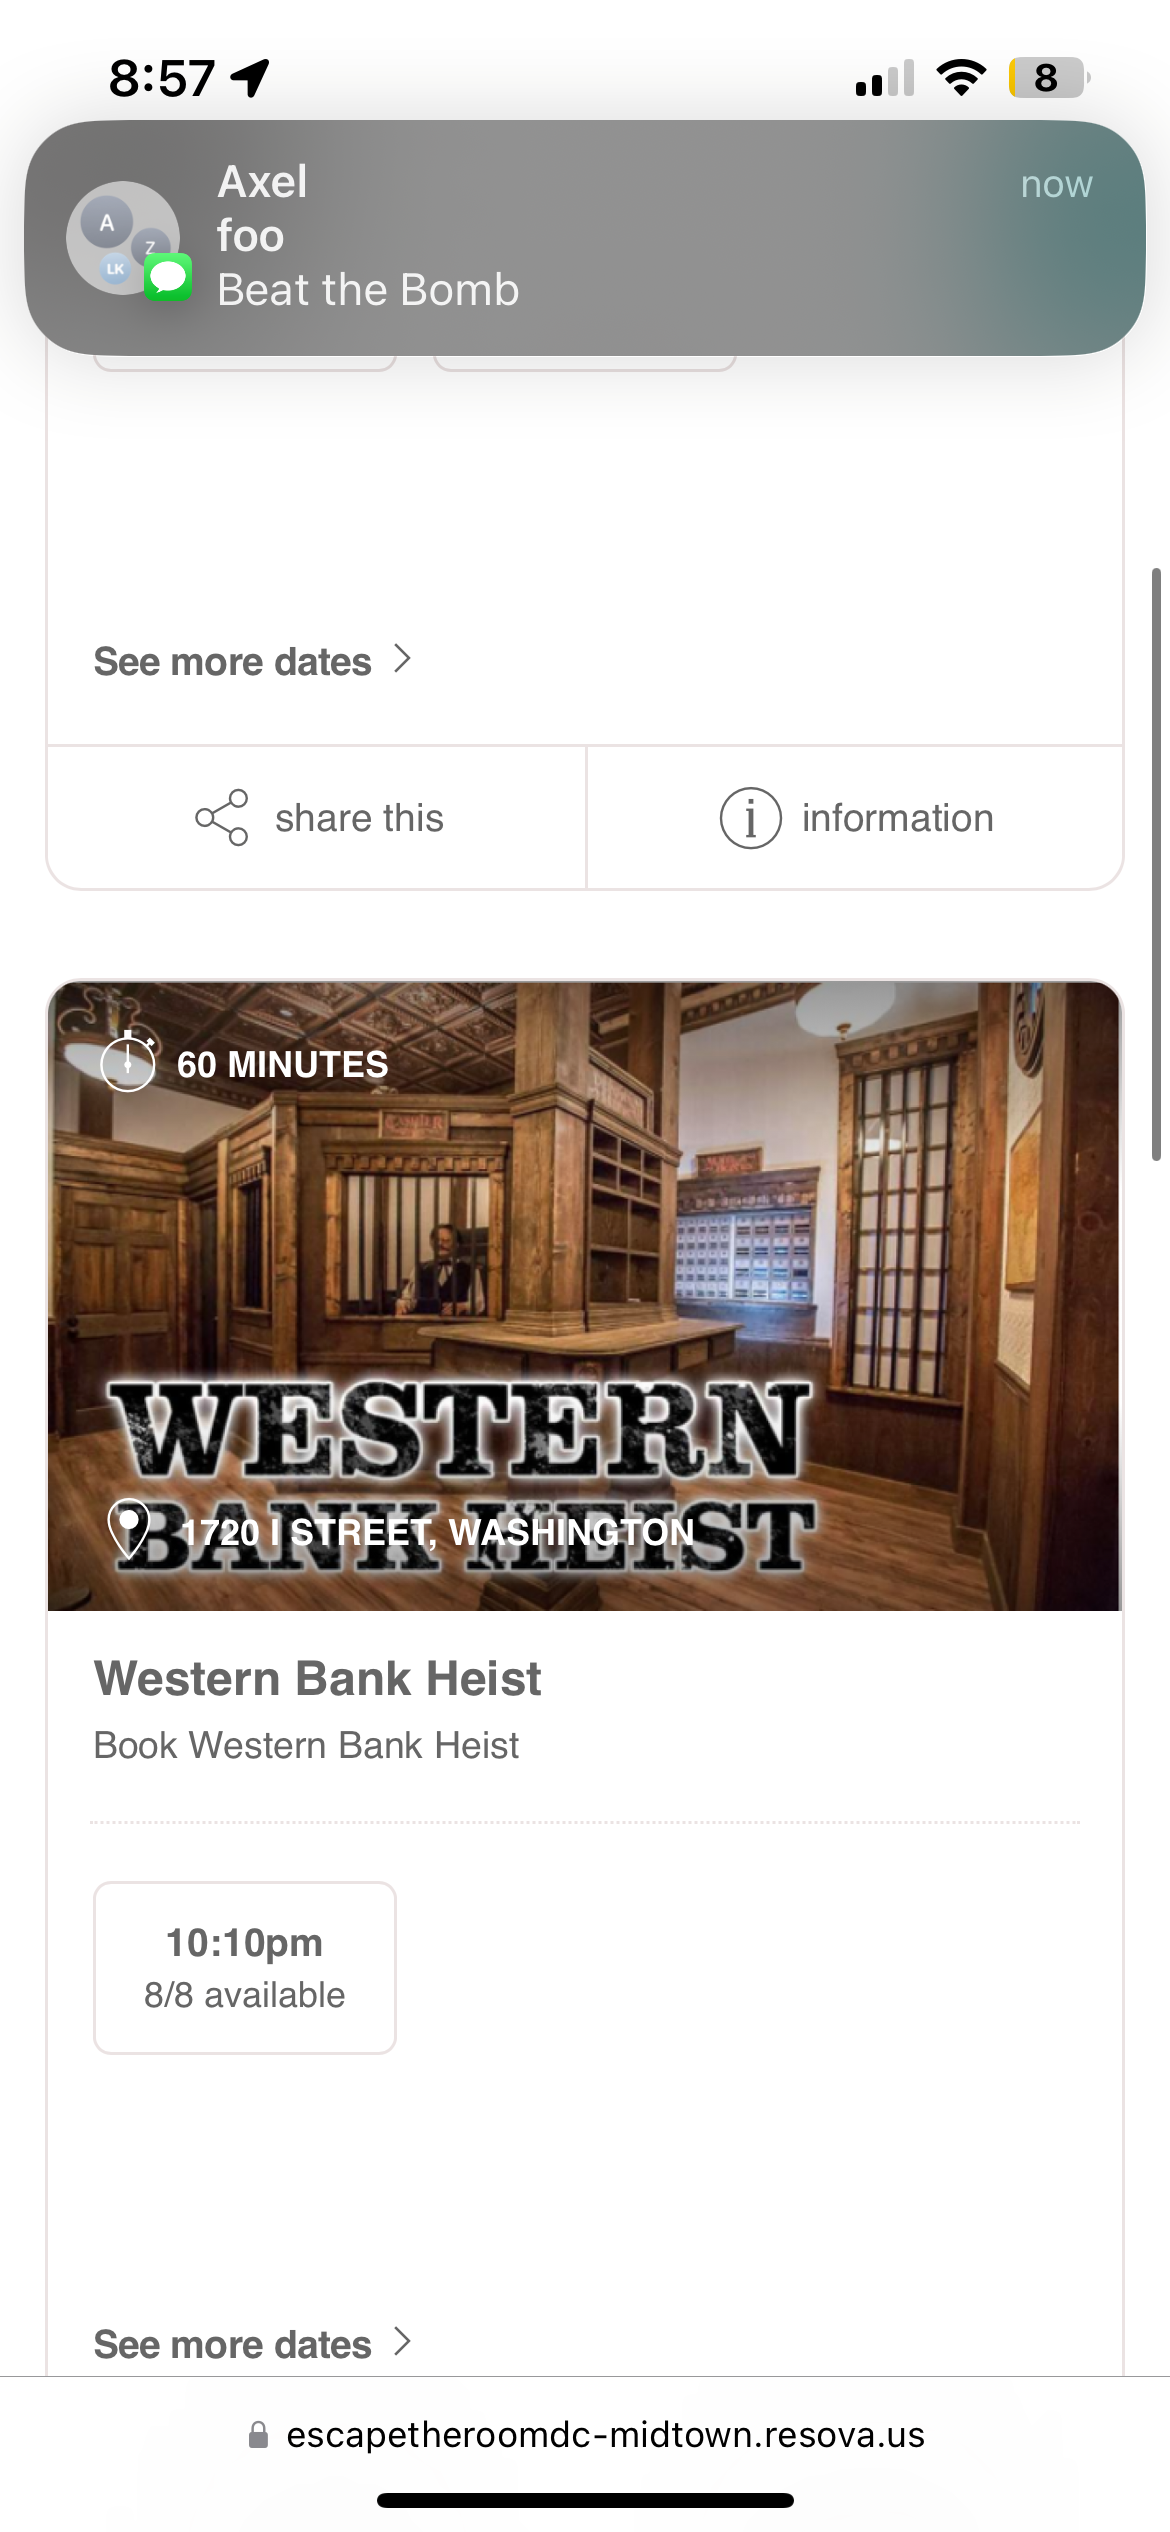Viewport: 1170px width, 2532px height.
Task: Open the information section
Action: pyautogui.click(x=855, y=818)
